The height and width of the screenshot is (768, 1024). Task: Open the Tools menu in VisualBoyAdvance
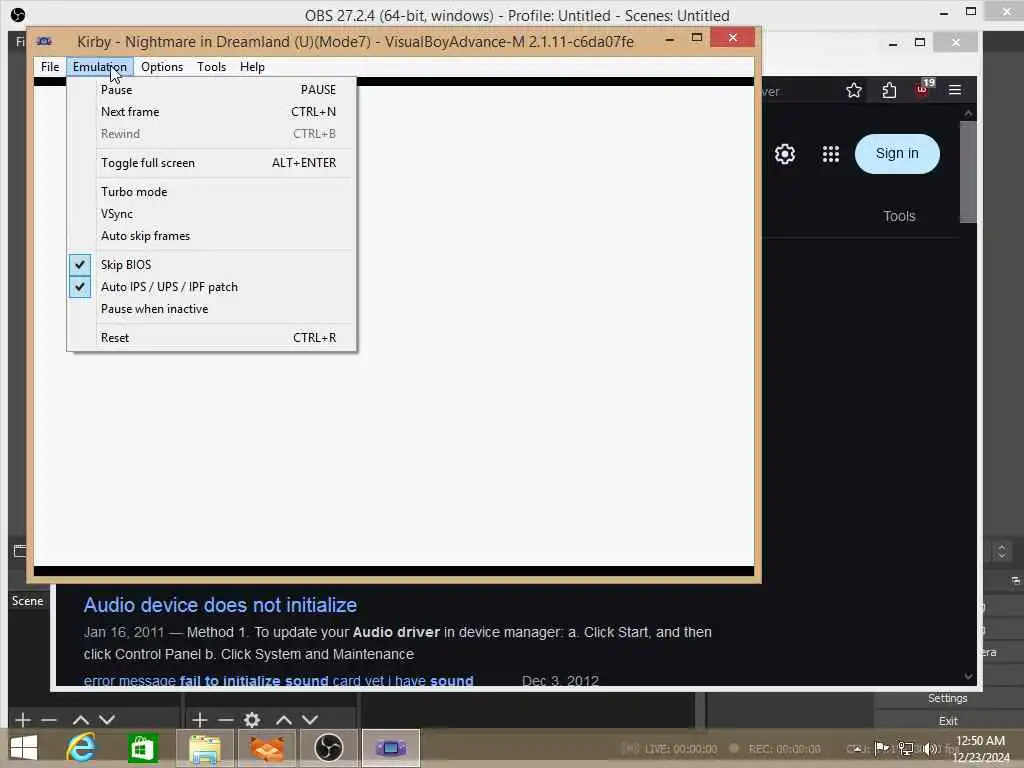click(x=212, y=67)
